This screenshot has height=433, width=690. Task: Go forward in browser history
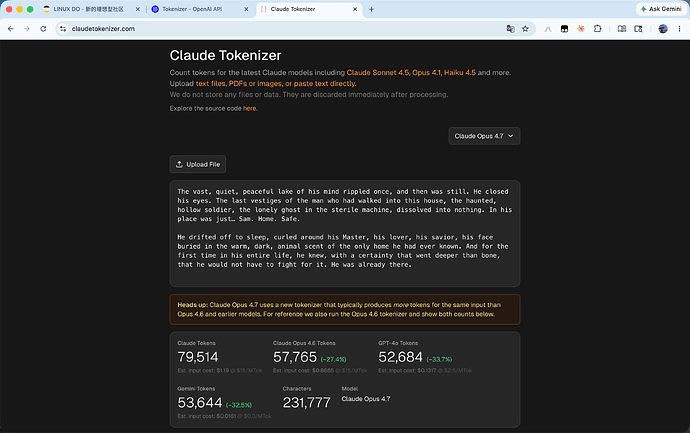27,29
